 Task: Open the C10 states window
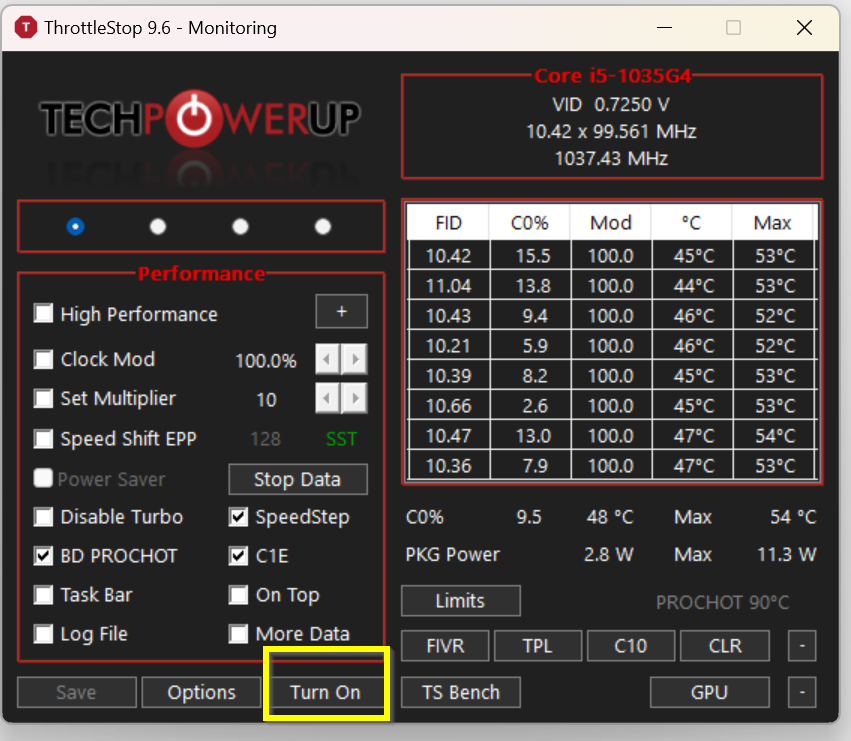point(631,646)
